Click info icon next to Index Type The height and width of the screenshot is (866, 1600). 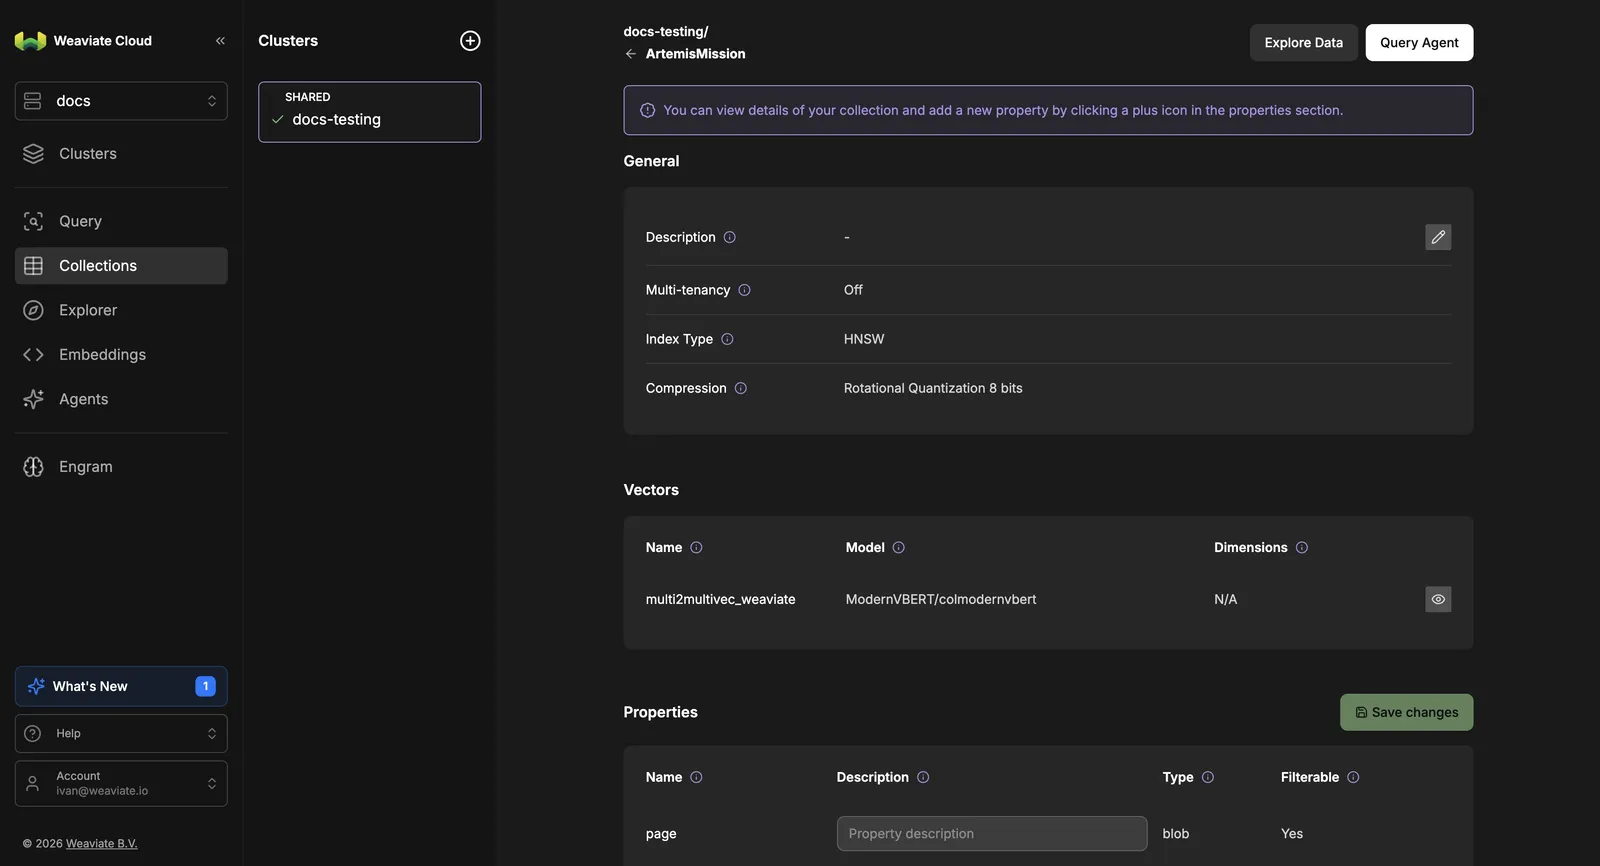tap(727, 339)
